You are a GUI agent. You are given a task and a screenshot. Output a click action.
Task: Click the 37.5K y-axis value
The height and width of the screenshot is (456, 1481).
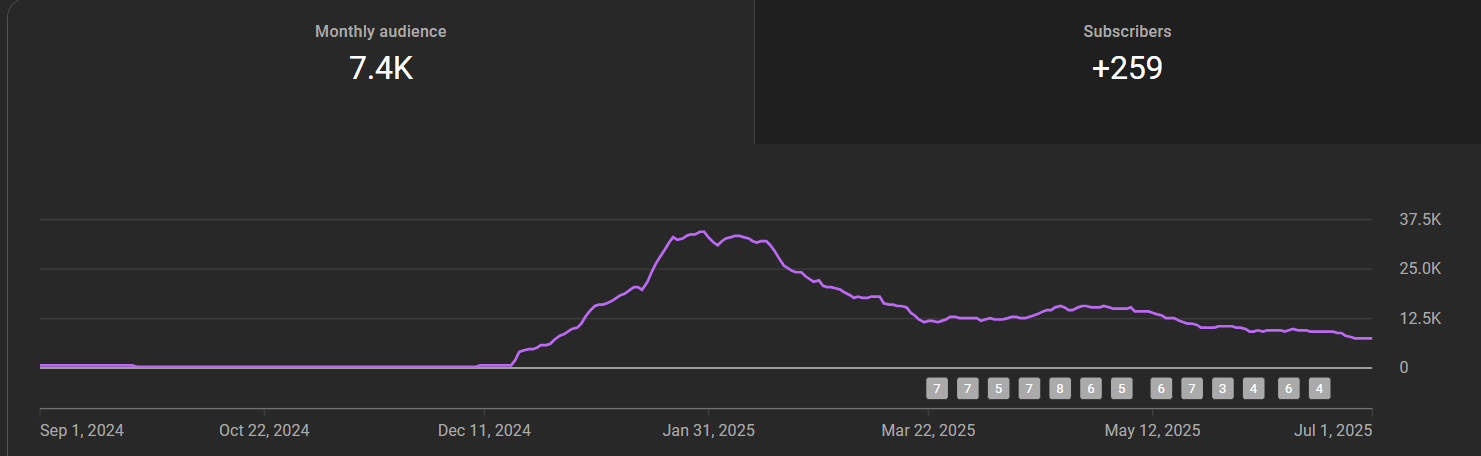(x=1420, y=219)
